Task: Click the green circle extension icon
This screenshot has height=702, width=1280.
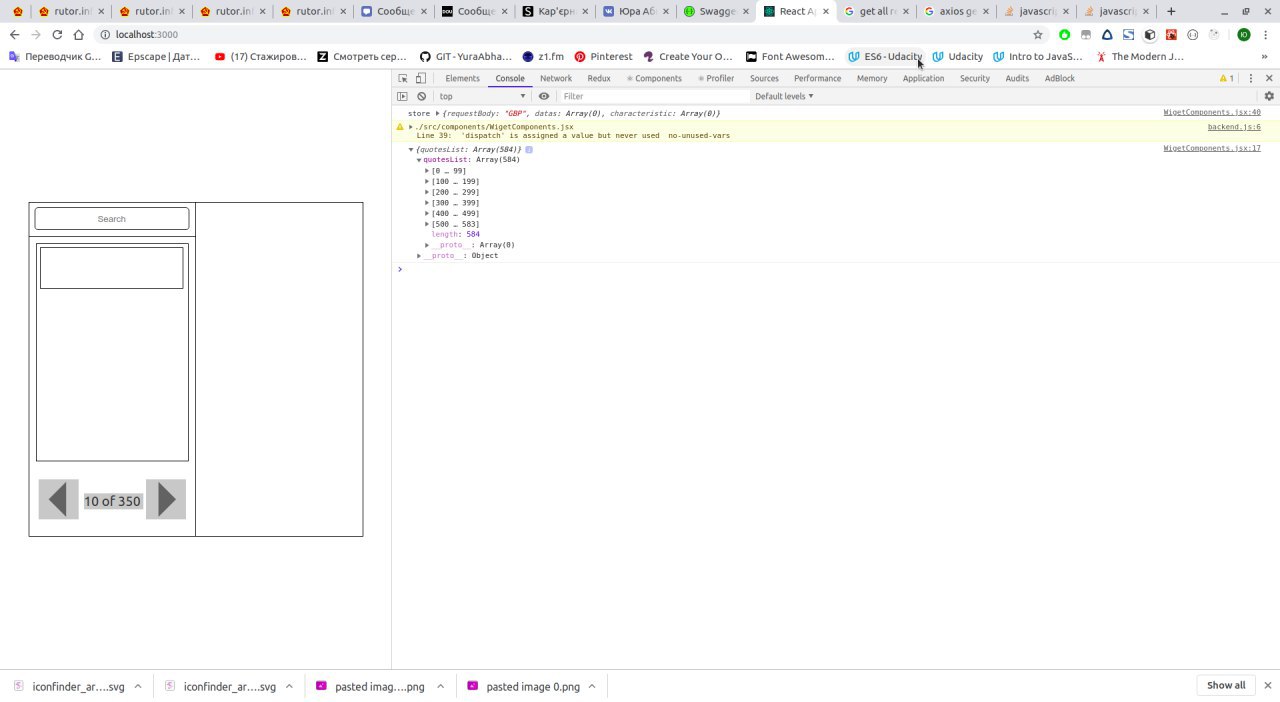Action: [1065, 34]
